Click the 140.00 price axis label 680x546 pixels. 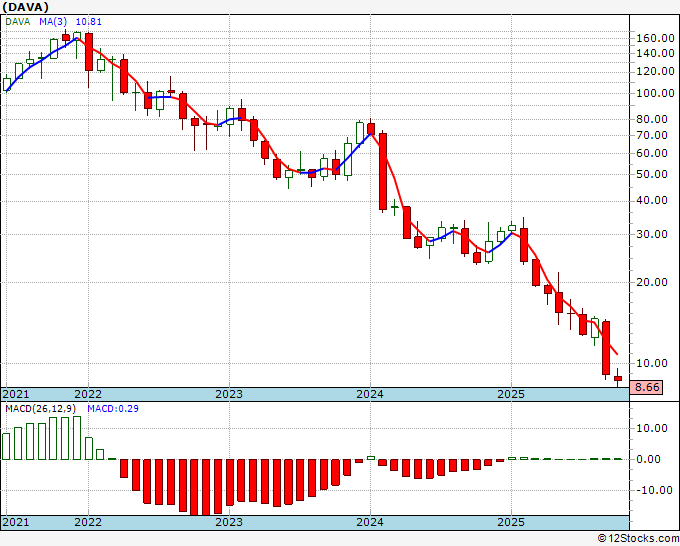tap(655, 53)
